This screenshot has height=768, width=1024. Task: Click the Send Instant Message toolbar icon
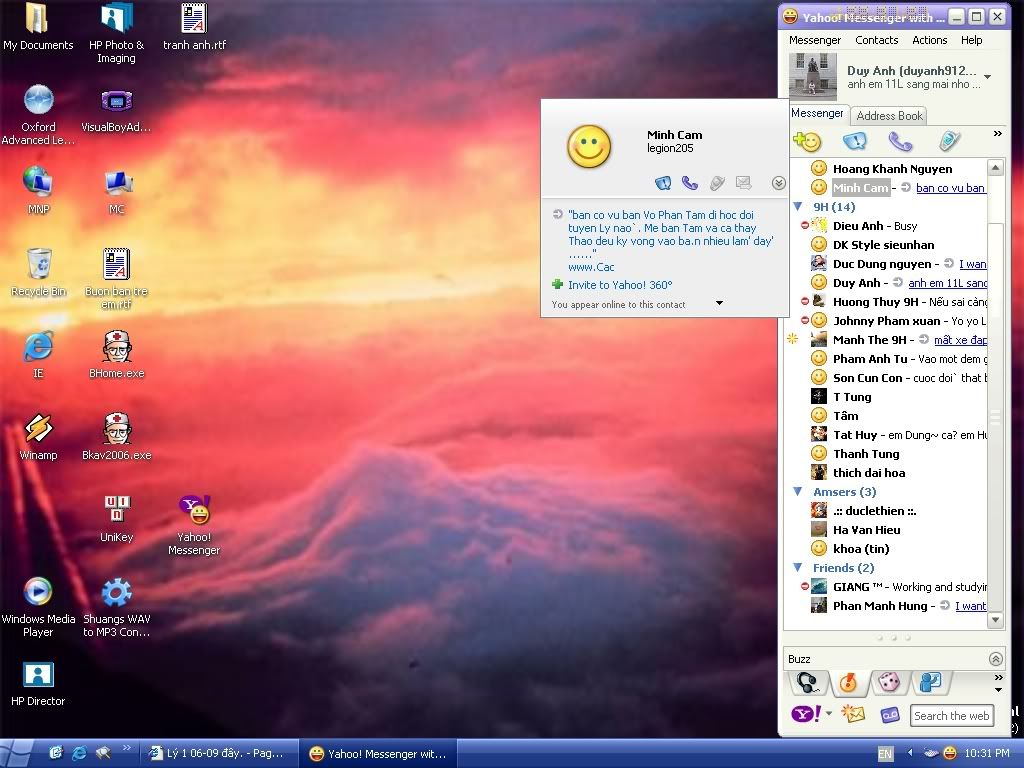tap(854, 141)
